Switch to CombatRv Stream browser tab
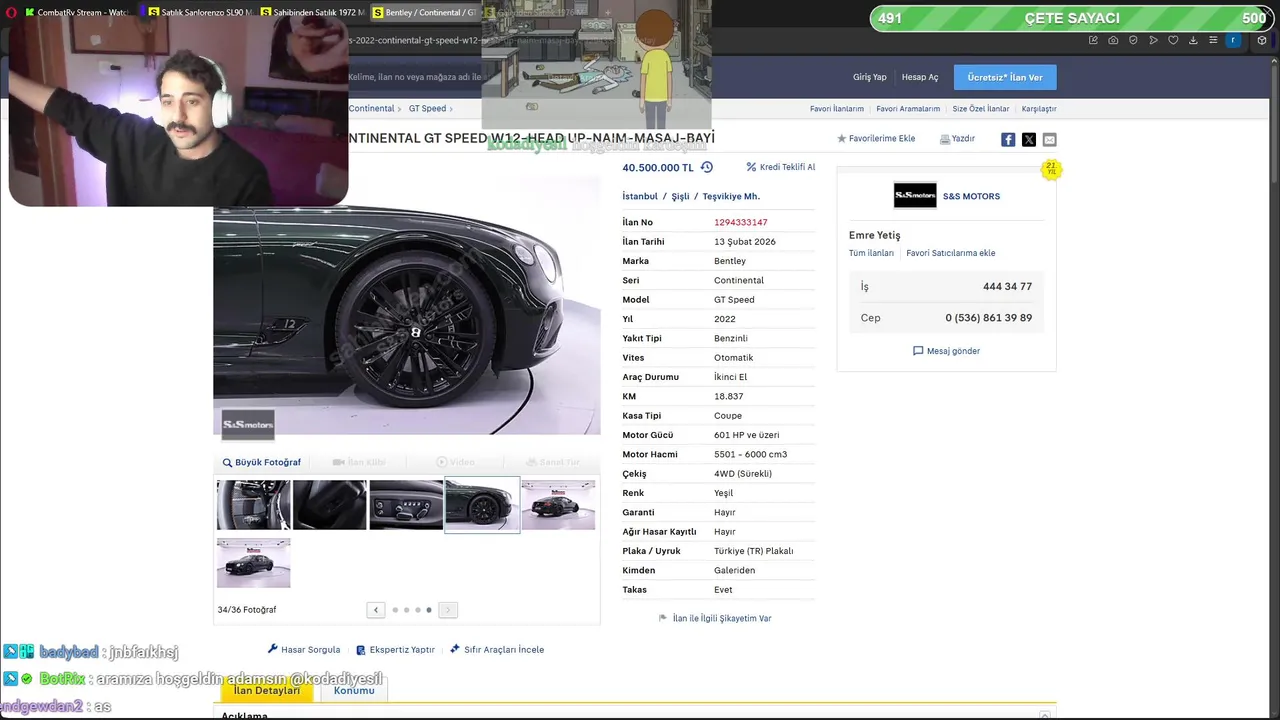Viewport: 1280px width, 720px height. tap(76, 12)
